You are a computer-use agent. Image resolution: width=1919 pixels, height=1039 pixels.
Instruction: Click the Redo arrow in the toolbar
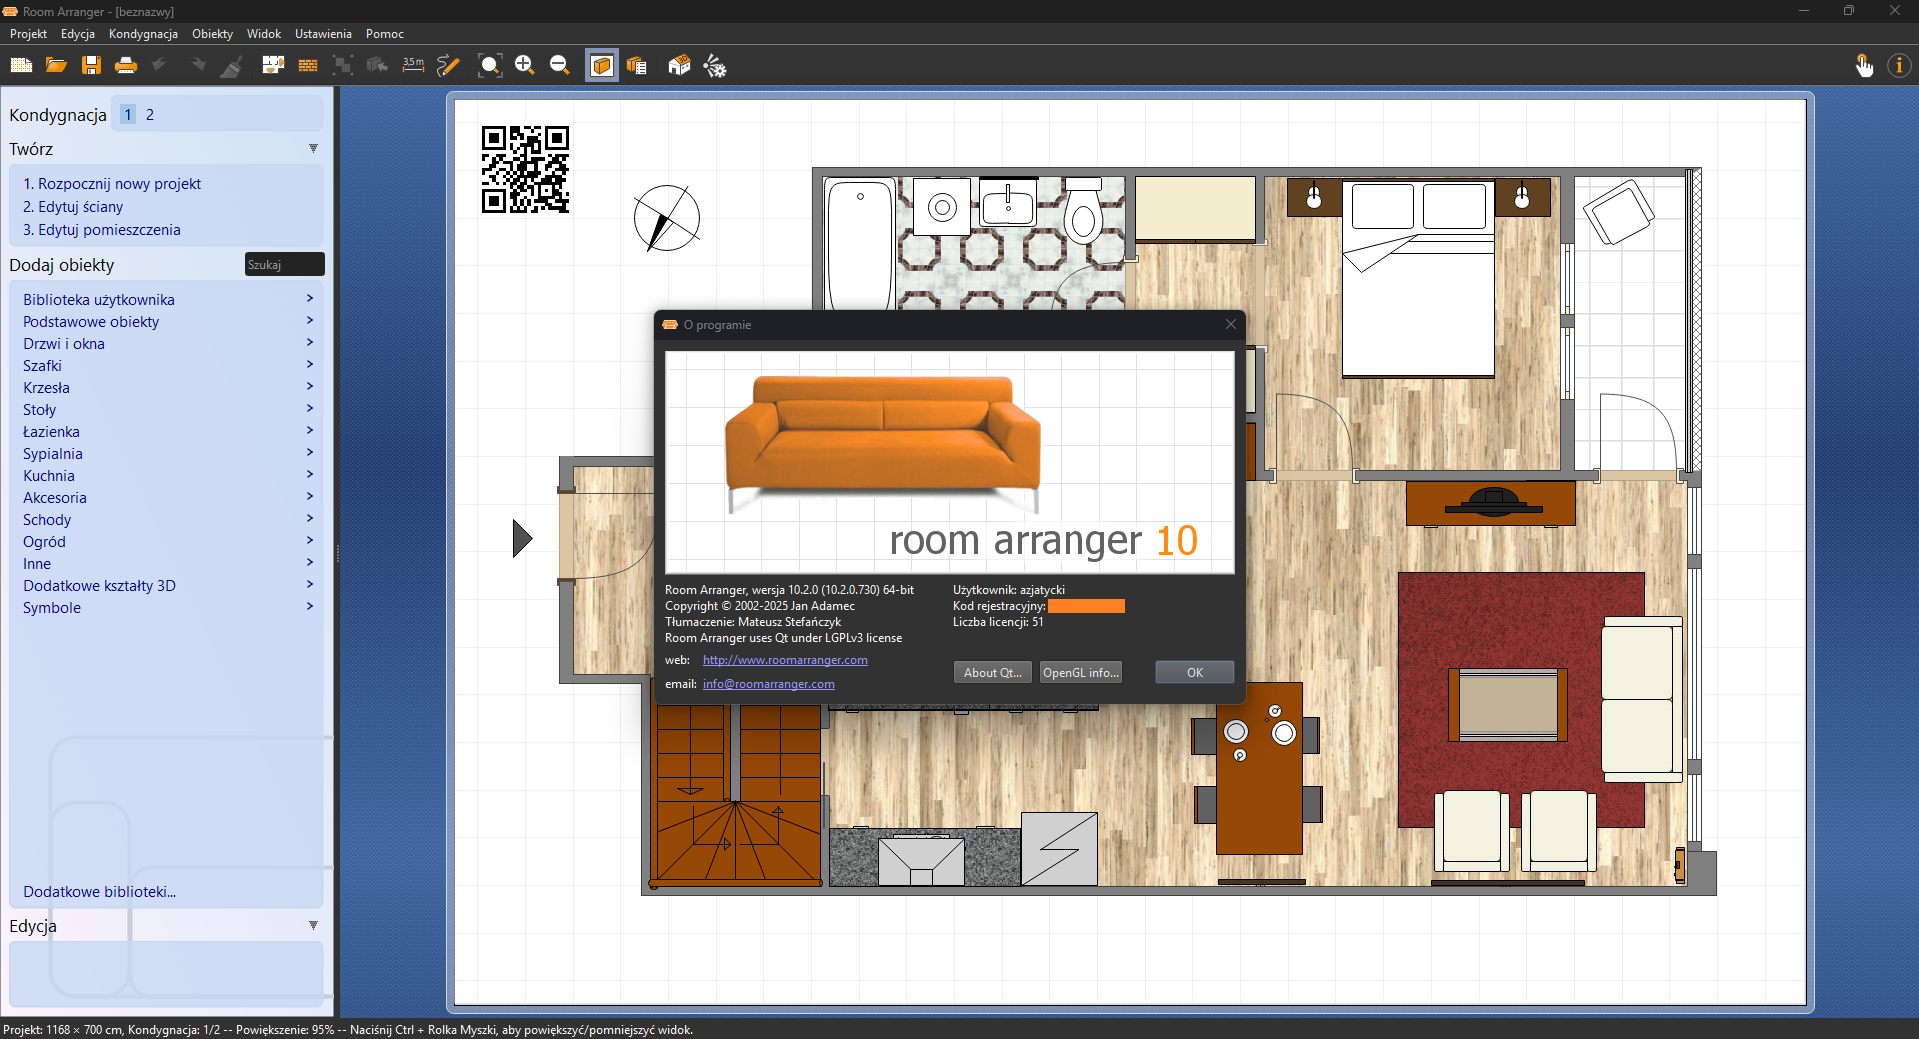point(197,66)
